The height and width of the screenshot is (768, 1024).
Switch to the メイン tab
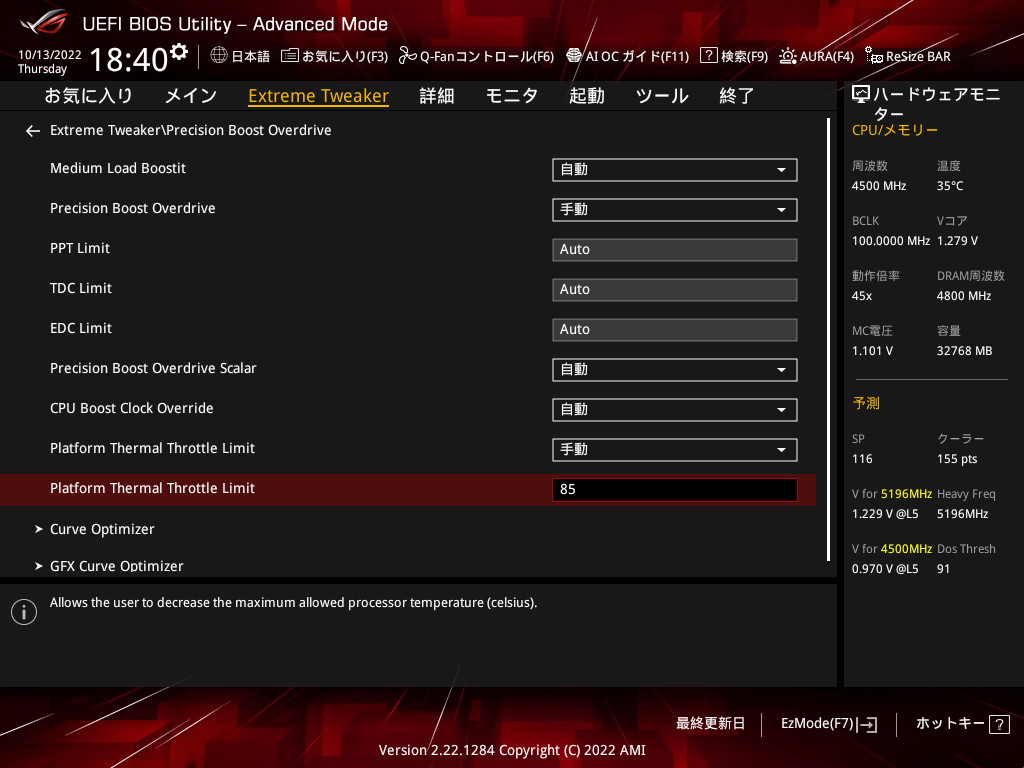click(x=191, y=96)
